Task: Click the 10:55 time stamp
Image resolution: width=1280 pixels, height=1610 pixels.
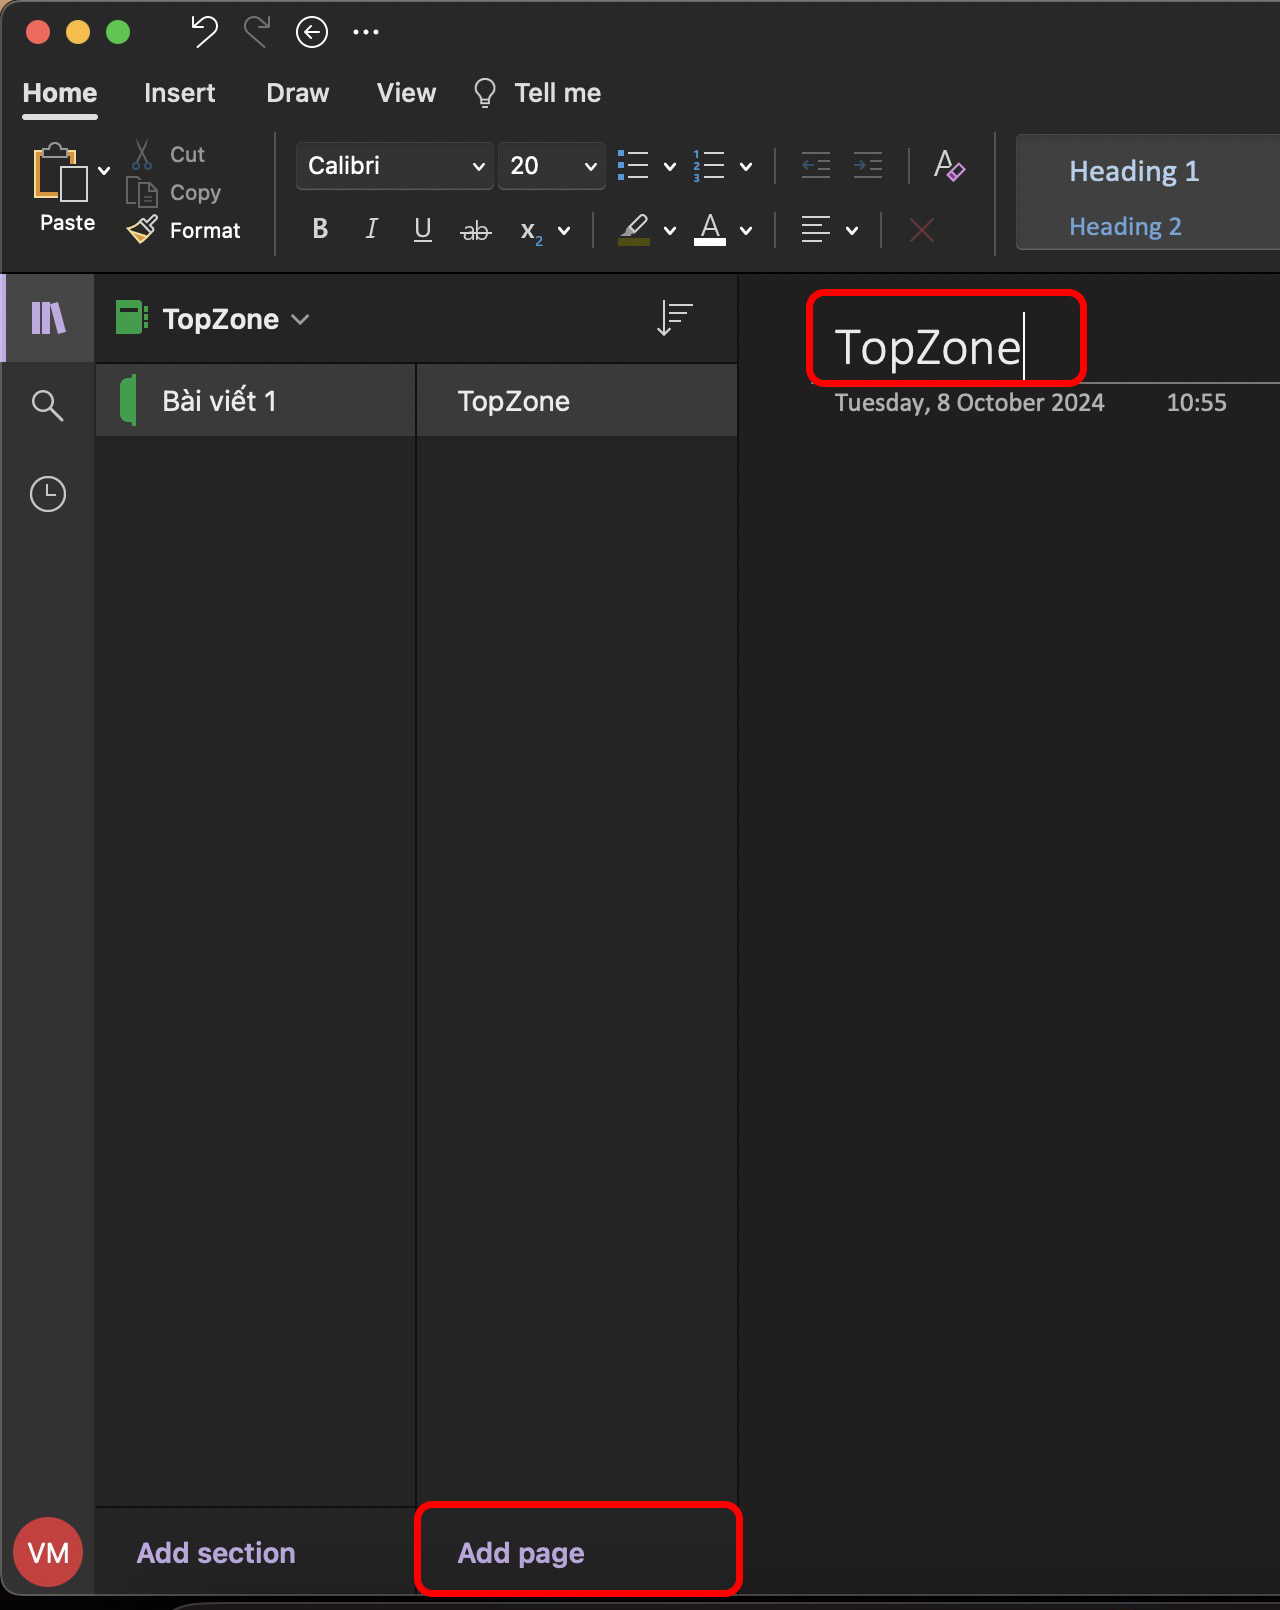Action: [x=1196, y=403]
